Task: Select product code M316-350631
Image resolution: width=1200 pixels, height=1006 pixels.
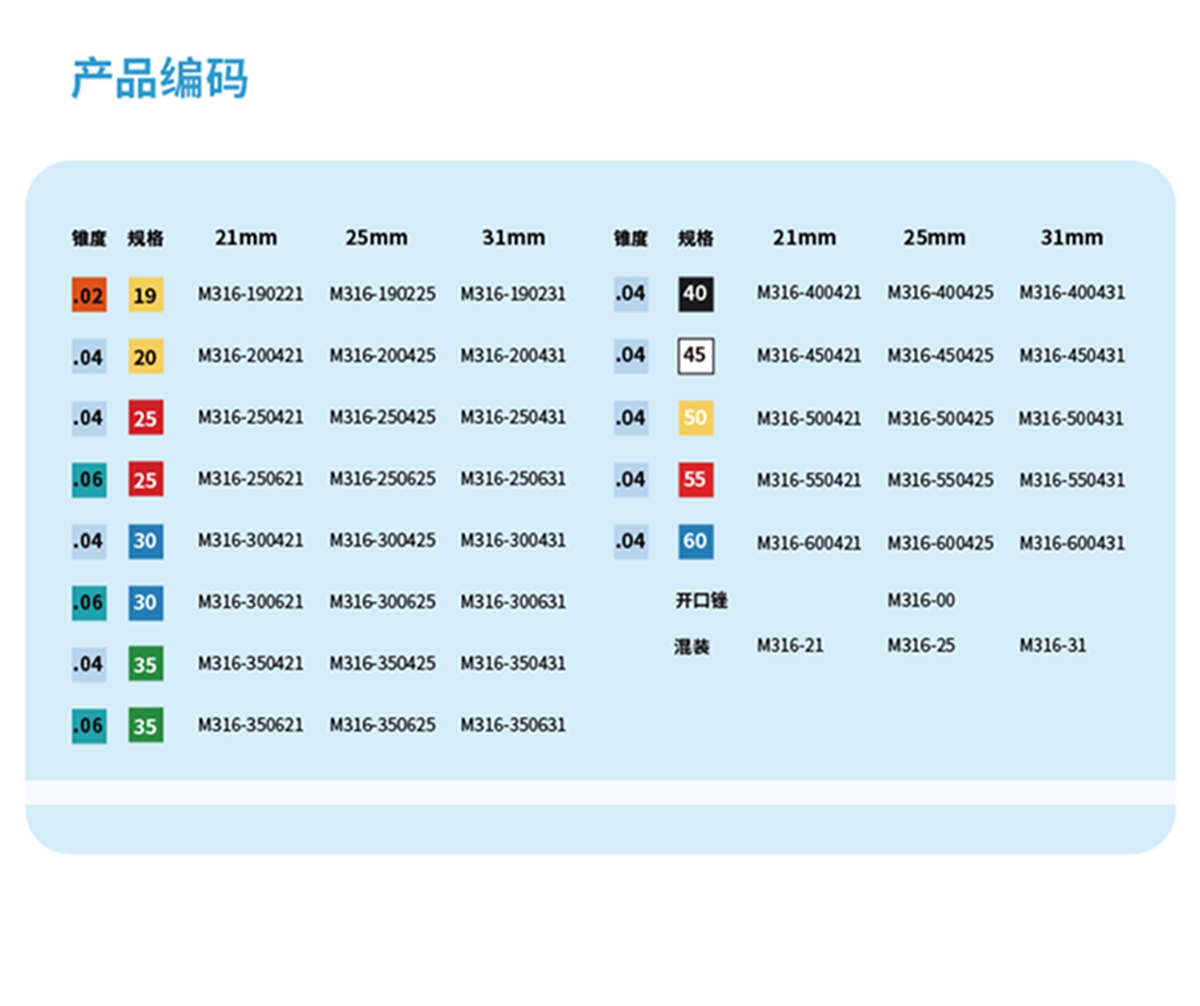Action: [x=513, y=725]
